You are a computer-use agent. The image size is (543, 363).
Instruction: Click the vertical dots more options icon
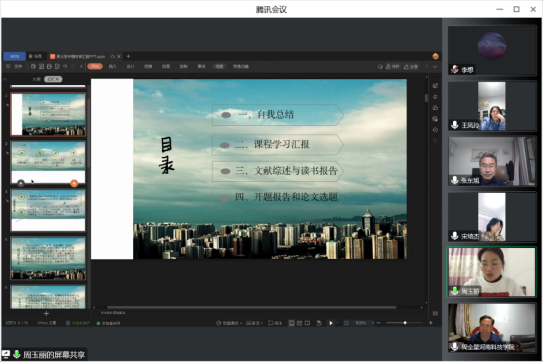[x=427, y=67]
